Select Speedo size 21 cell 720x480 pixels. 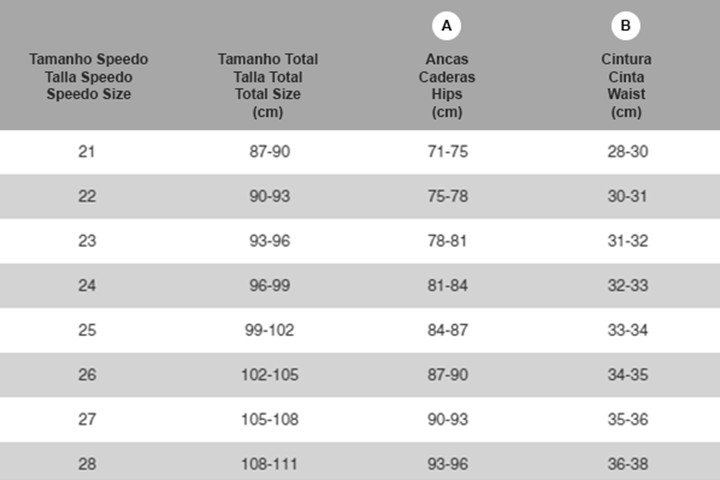coord(87,152)
